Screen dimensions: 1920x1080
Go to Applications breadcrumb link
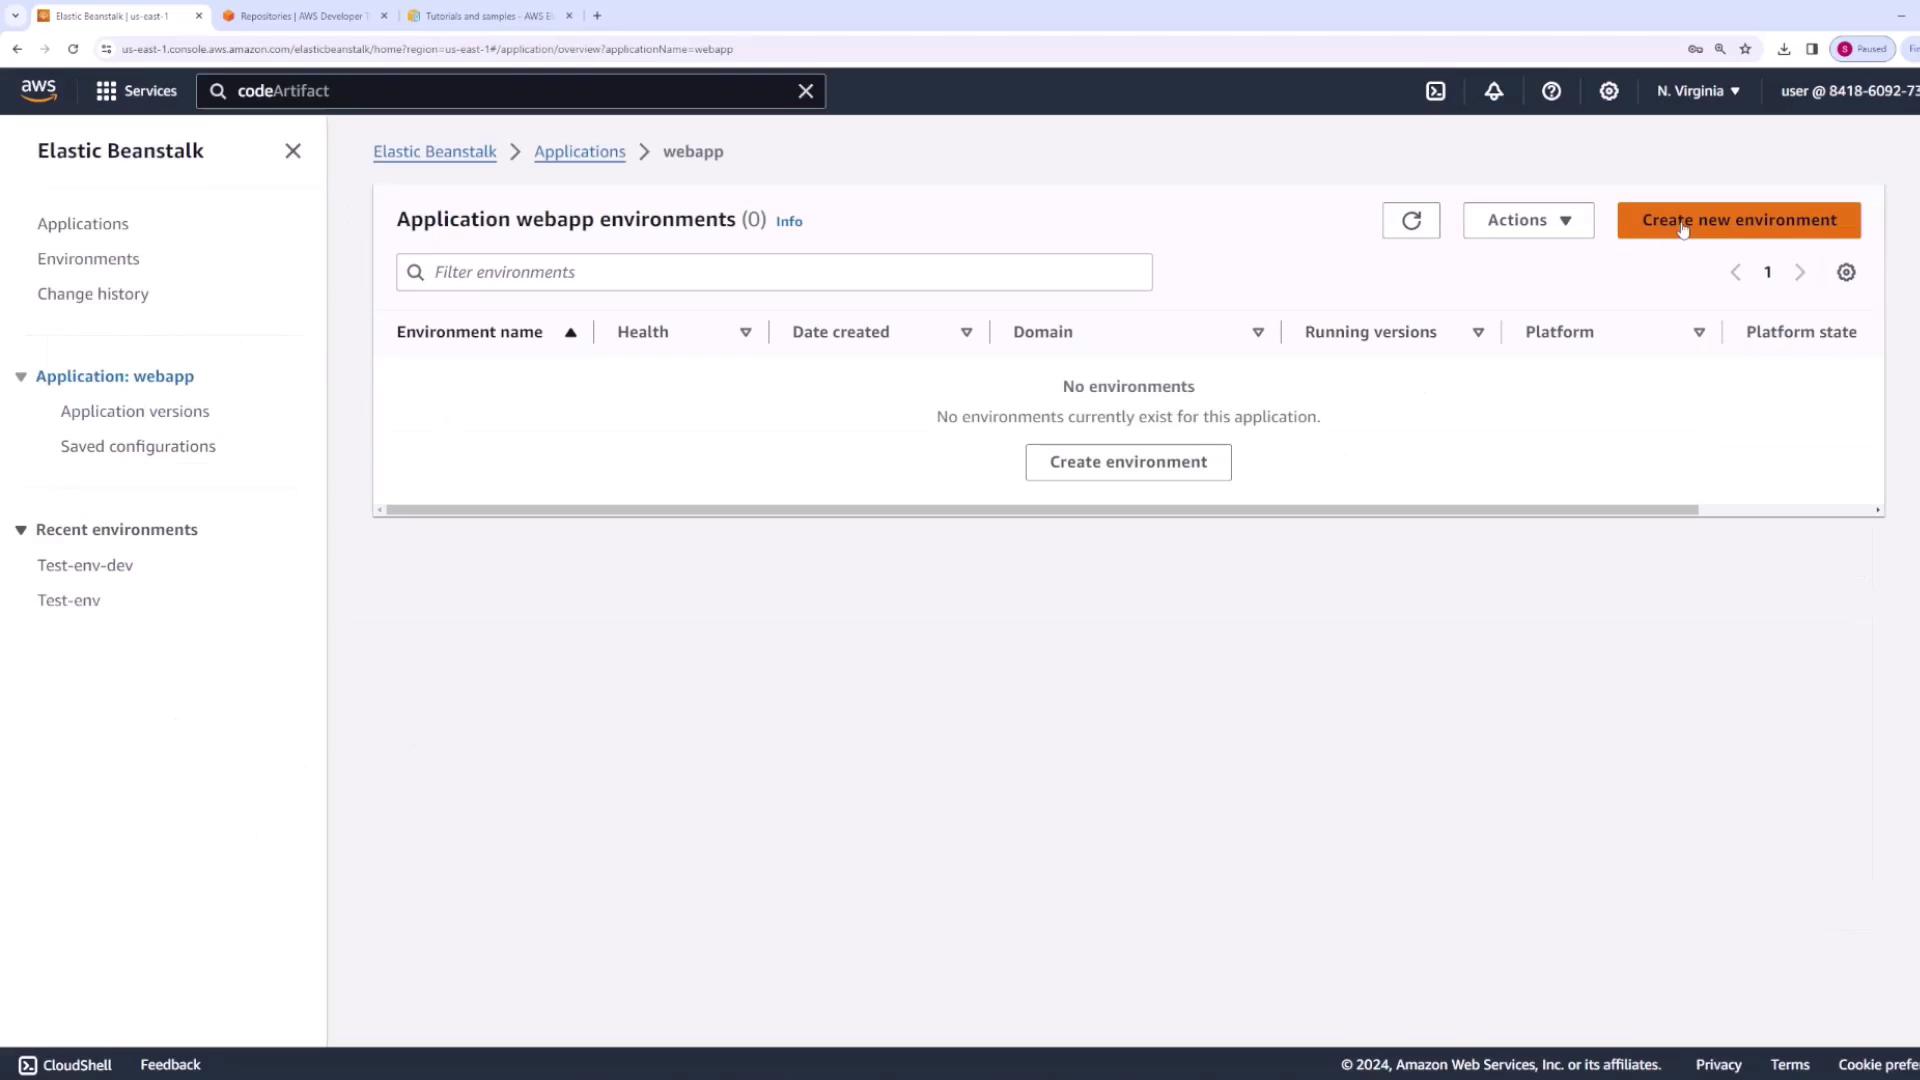click(x=579, y=152)
